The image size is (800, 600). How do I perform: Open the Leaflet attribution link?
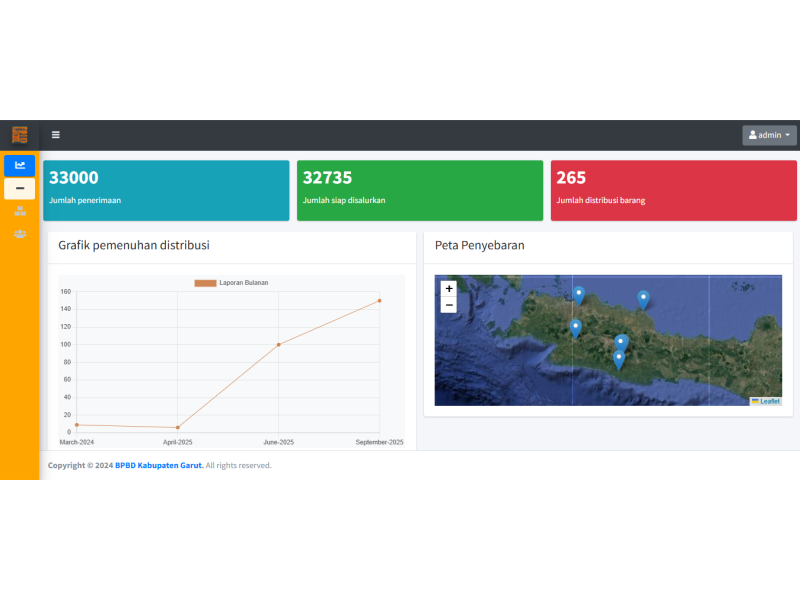(x=769, y=401)
